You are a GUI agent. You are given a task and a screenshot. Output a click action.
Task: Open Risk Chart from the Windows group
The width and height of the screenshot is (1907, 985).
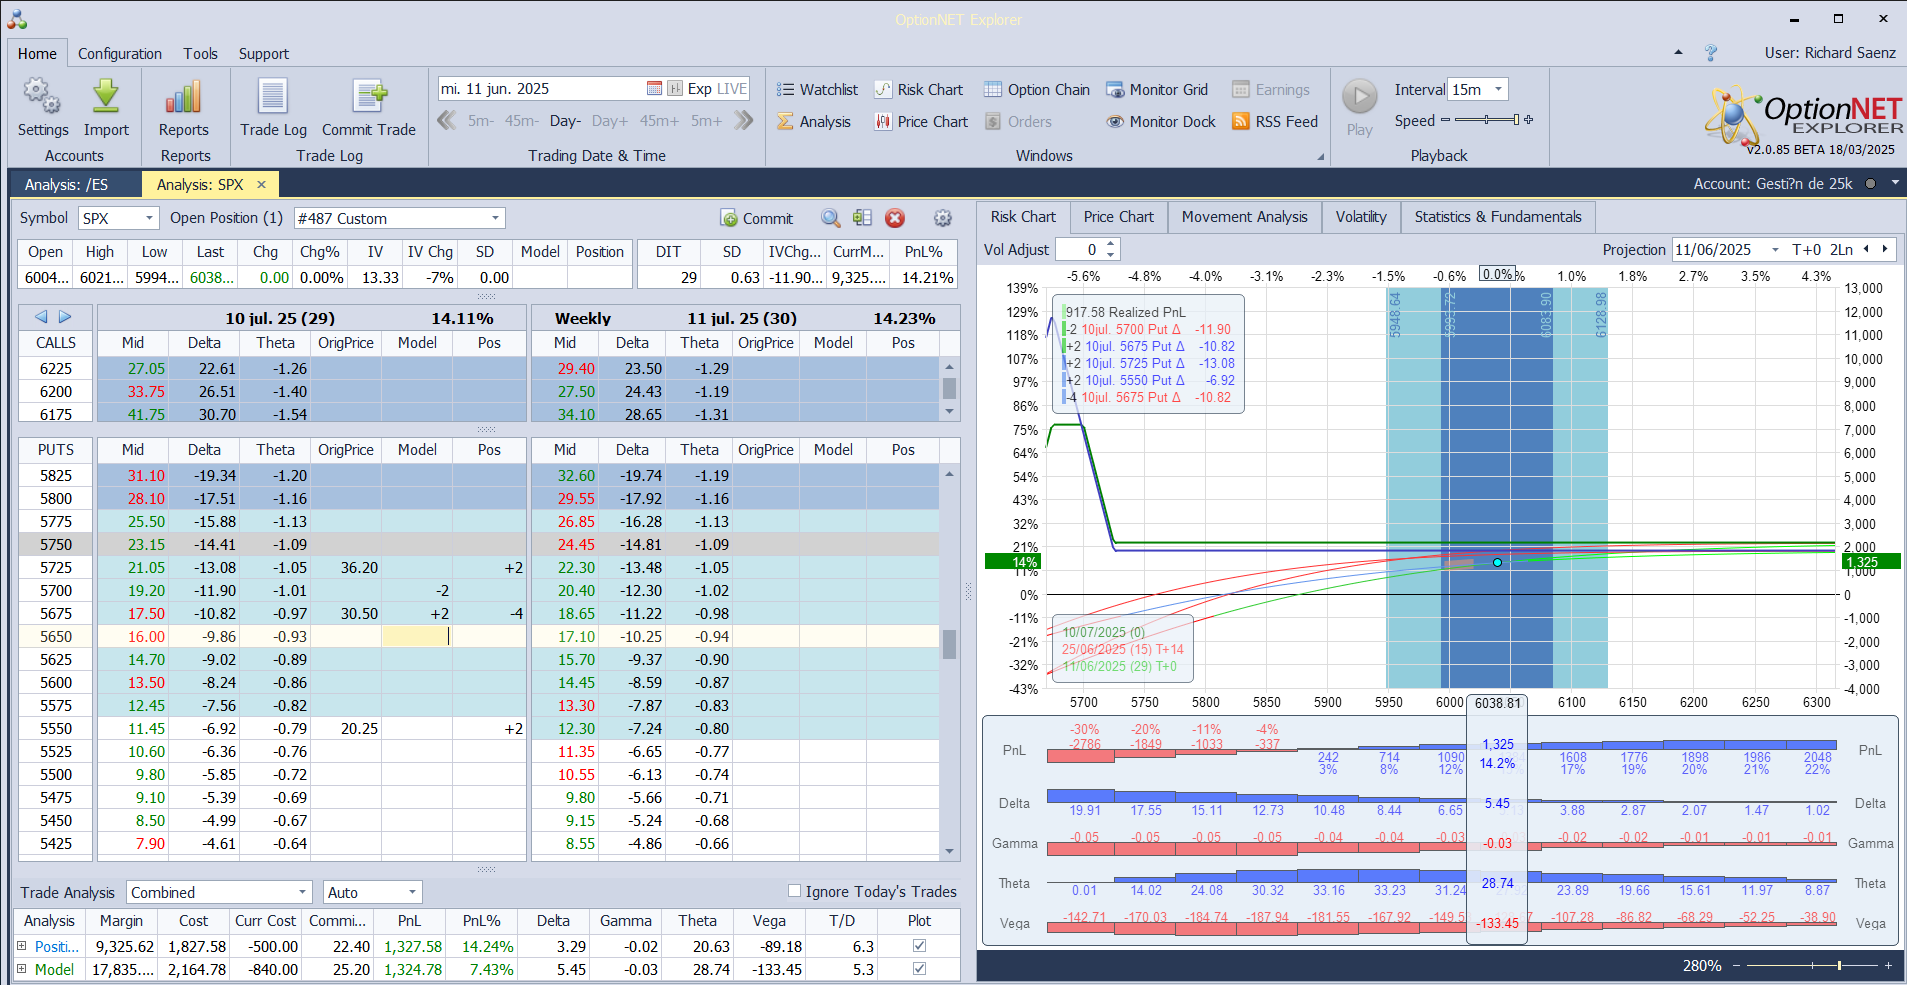[x=918, y=90]
